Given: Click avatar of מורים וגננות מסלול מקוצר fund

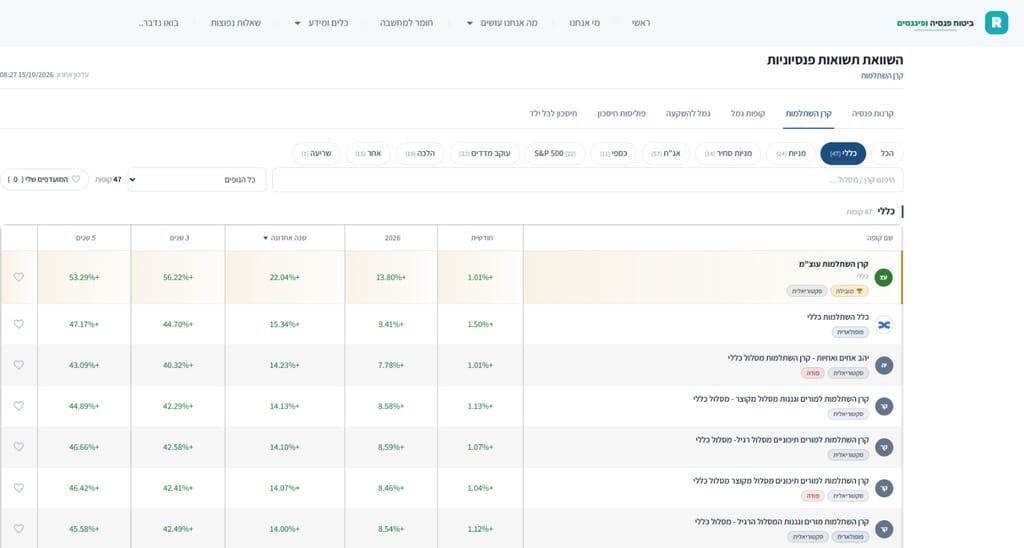Looking at the screenshot, I should pyautogui.click(x=884, y=406).
